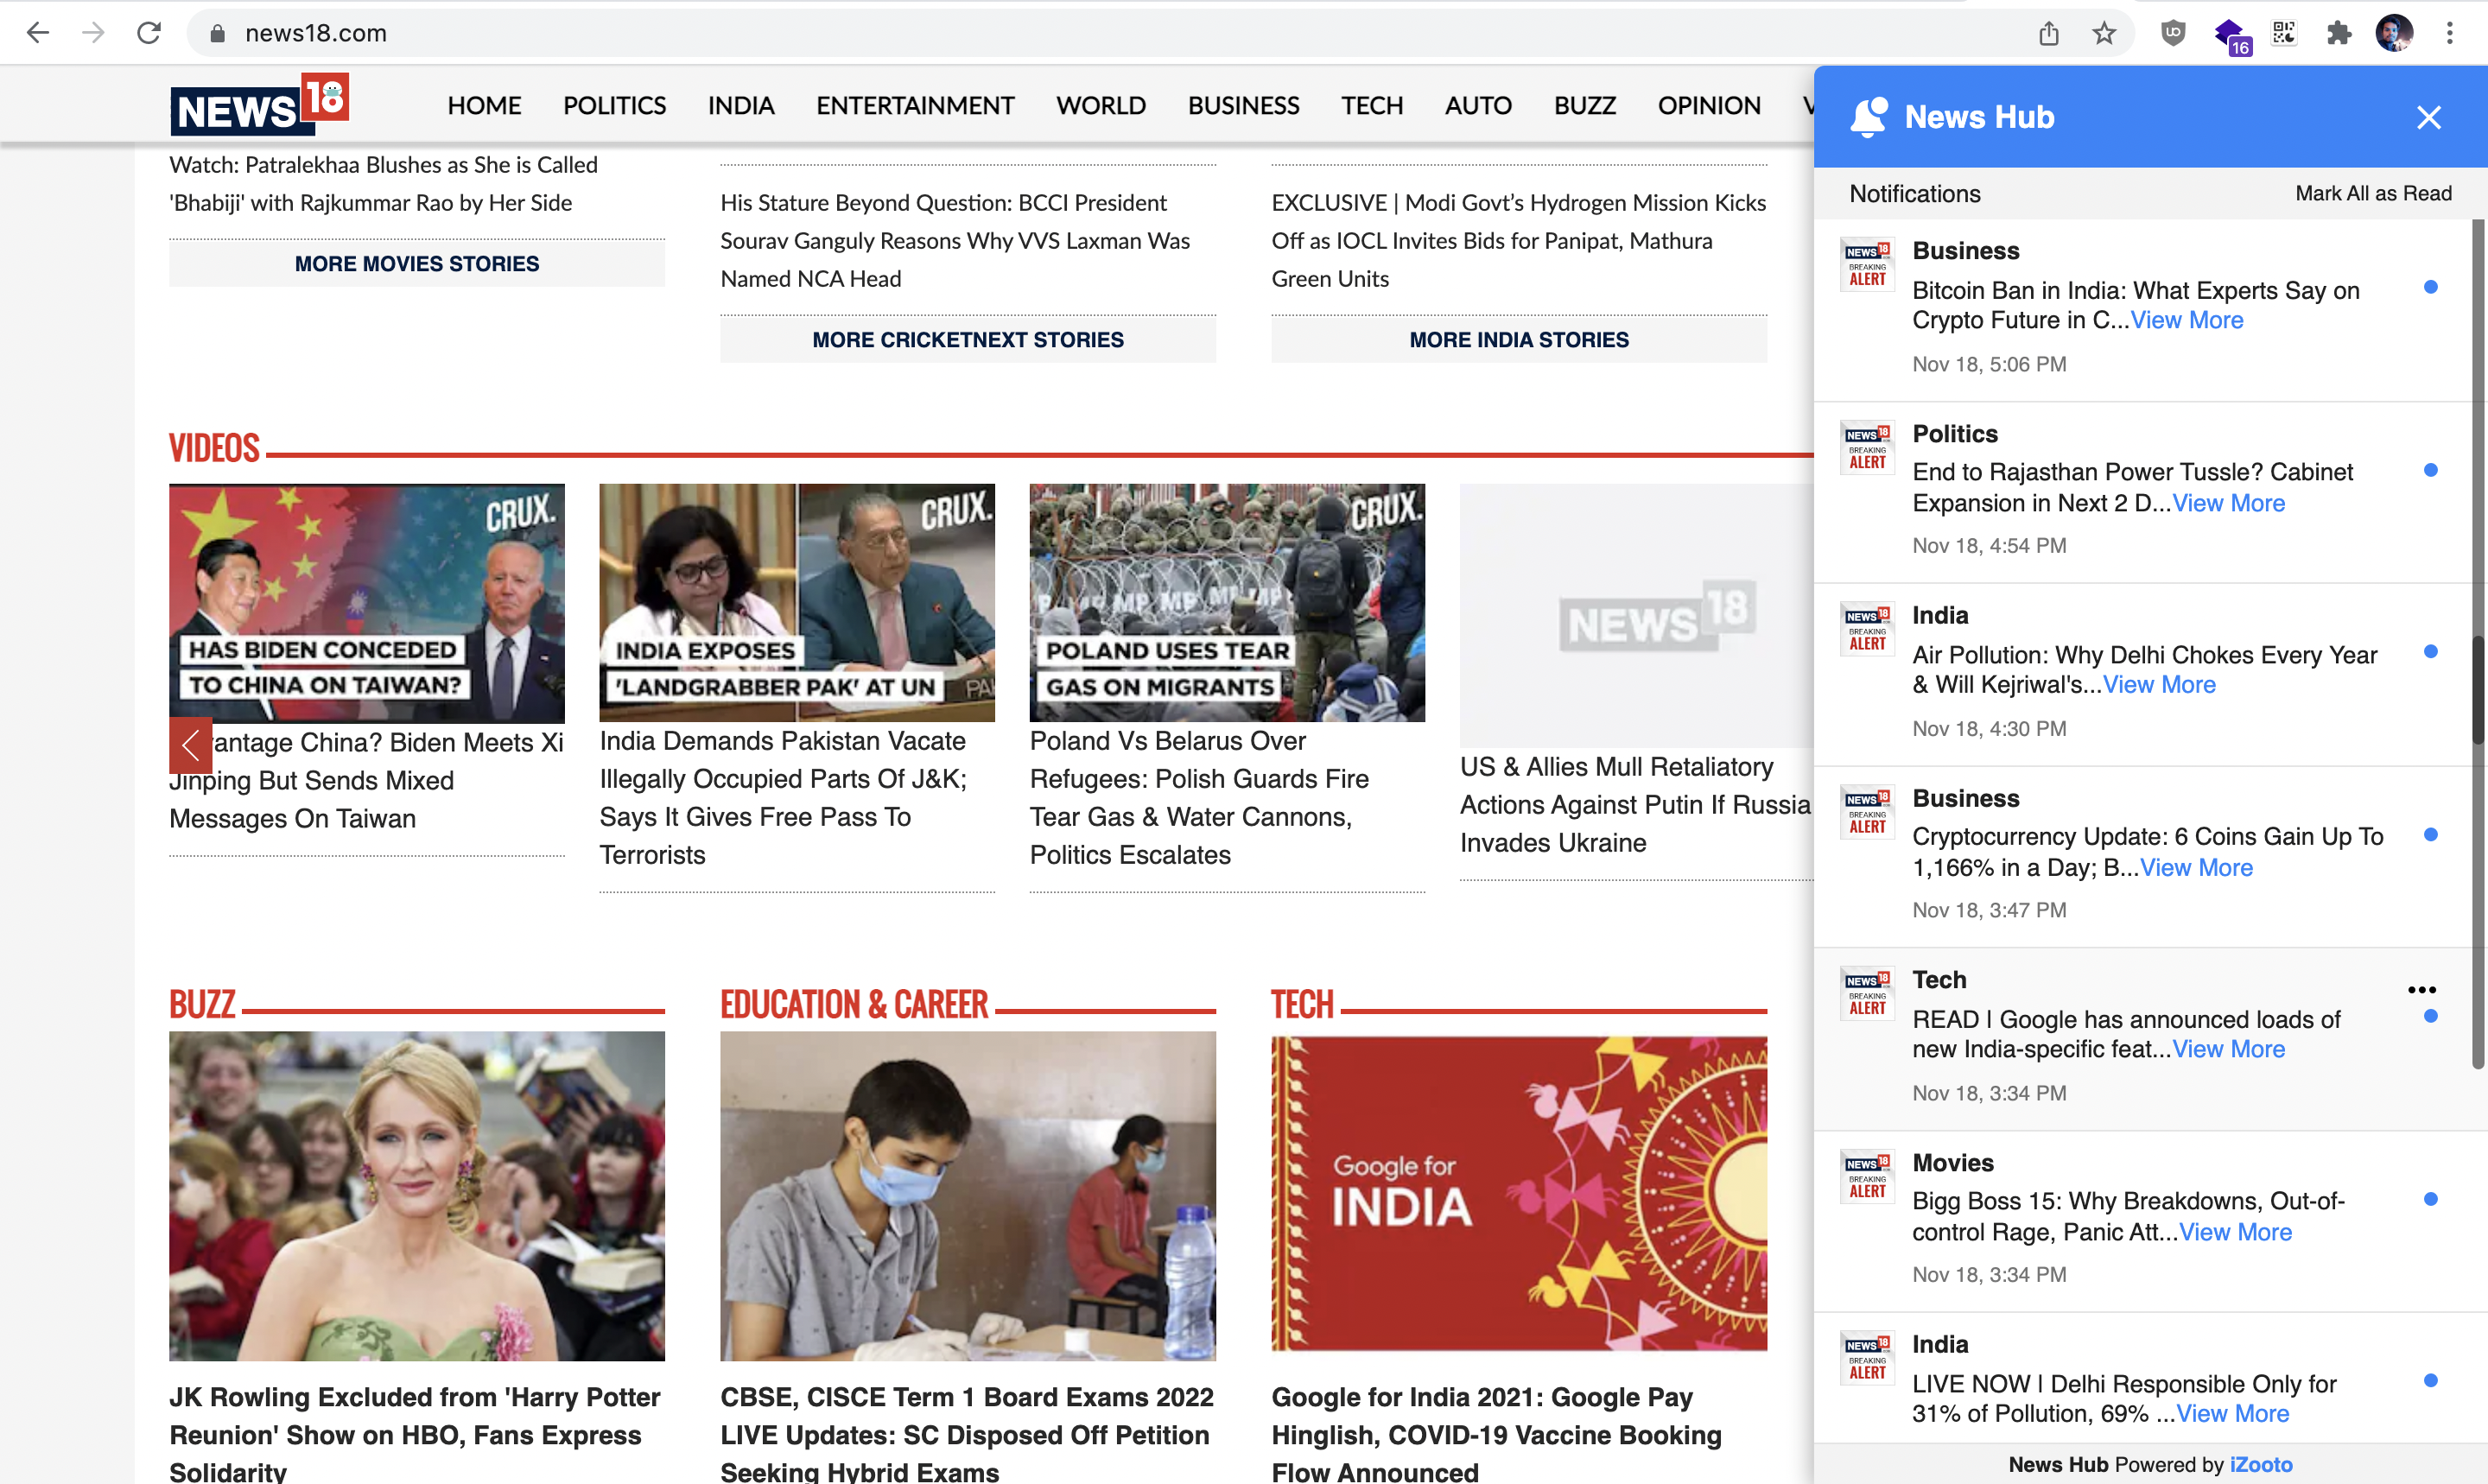
Task: Open the iZooto link in footer
Action: pos(2261,1464)
